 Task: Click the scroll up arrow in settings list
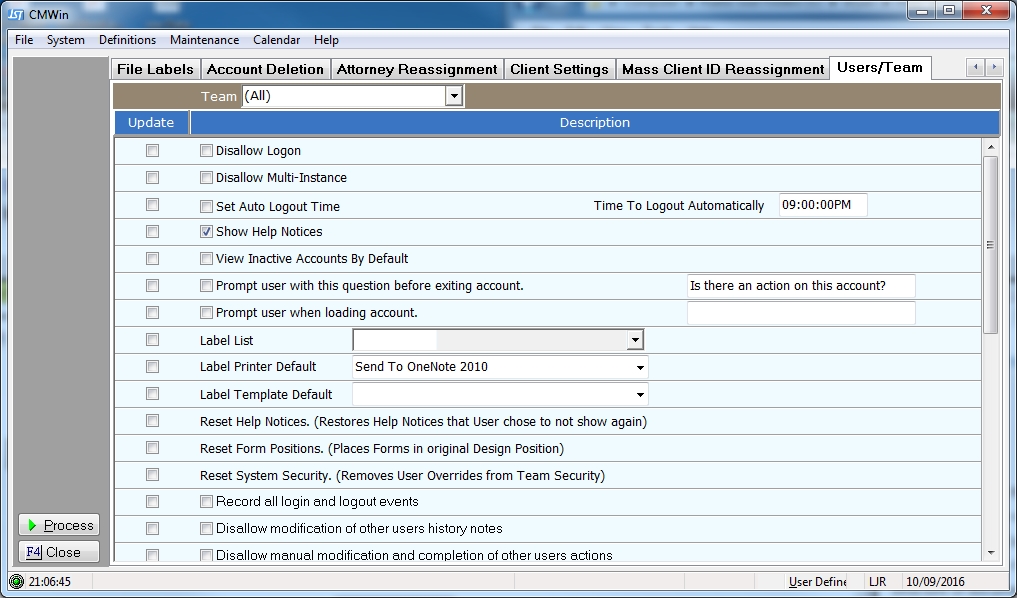[991, 147]
